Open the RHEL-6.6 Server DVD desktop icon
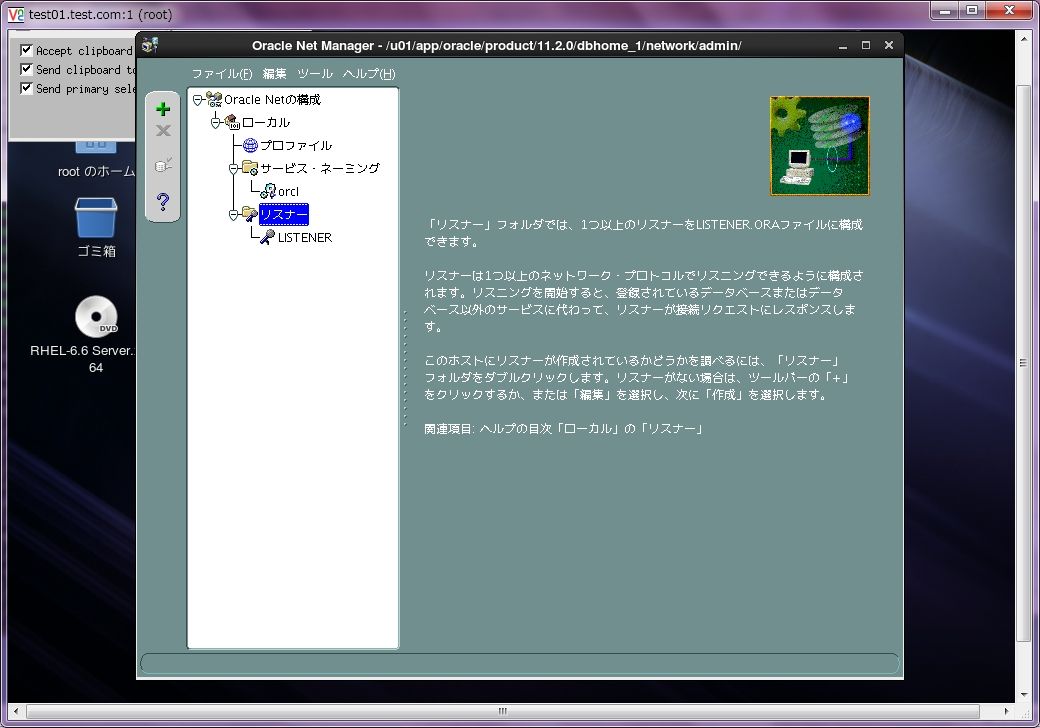Screen dimensions: 1040x728 pos(96,316)
